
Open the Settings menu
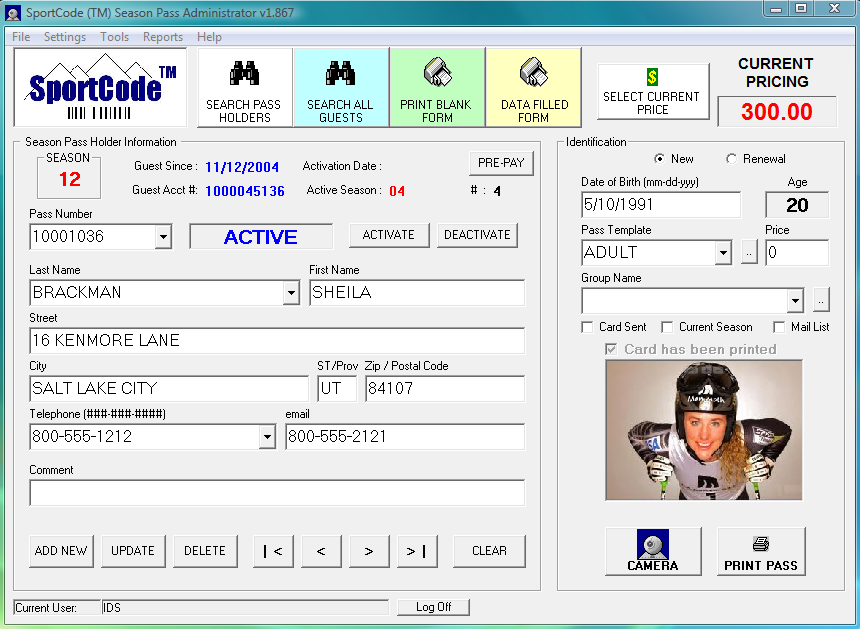(65, 37)
